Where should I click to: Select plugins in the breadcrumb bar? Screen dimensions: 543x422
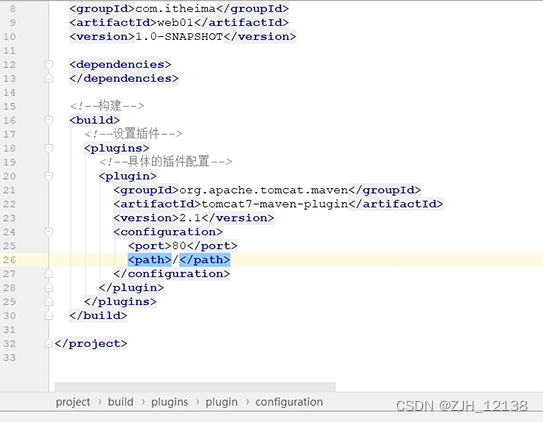point(169,402)
